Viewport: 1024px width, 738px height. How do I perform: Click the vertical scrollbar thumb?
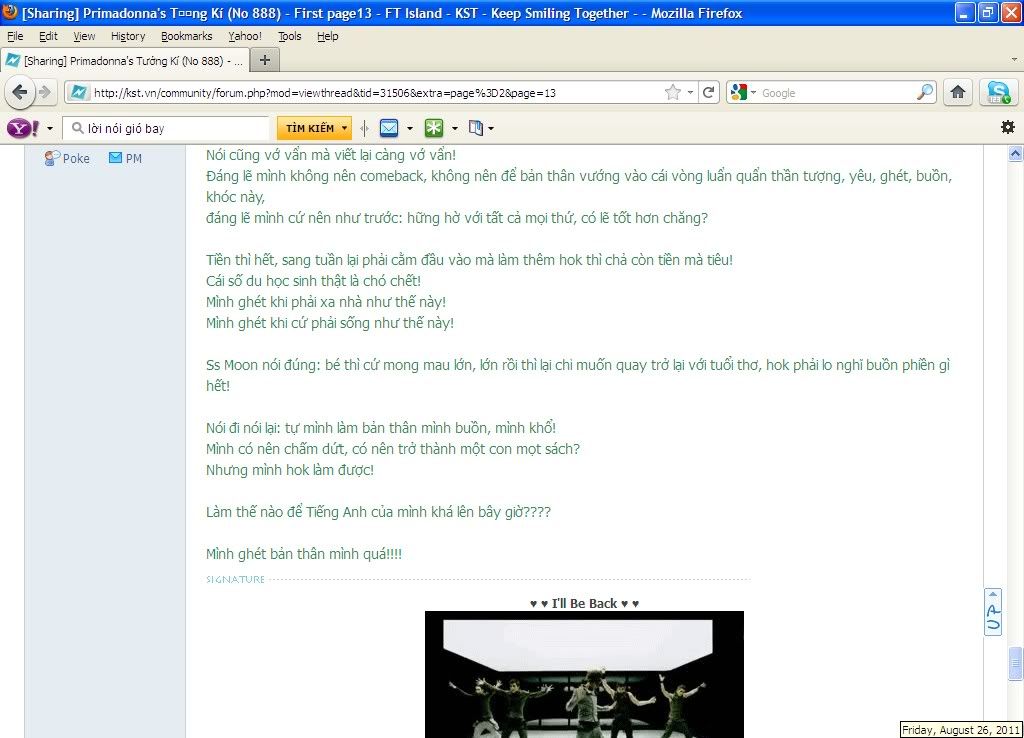coord(1015,663)
